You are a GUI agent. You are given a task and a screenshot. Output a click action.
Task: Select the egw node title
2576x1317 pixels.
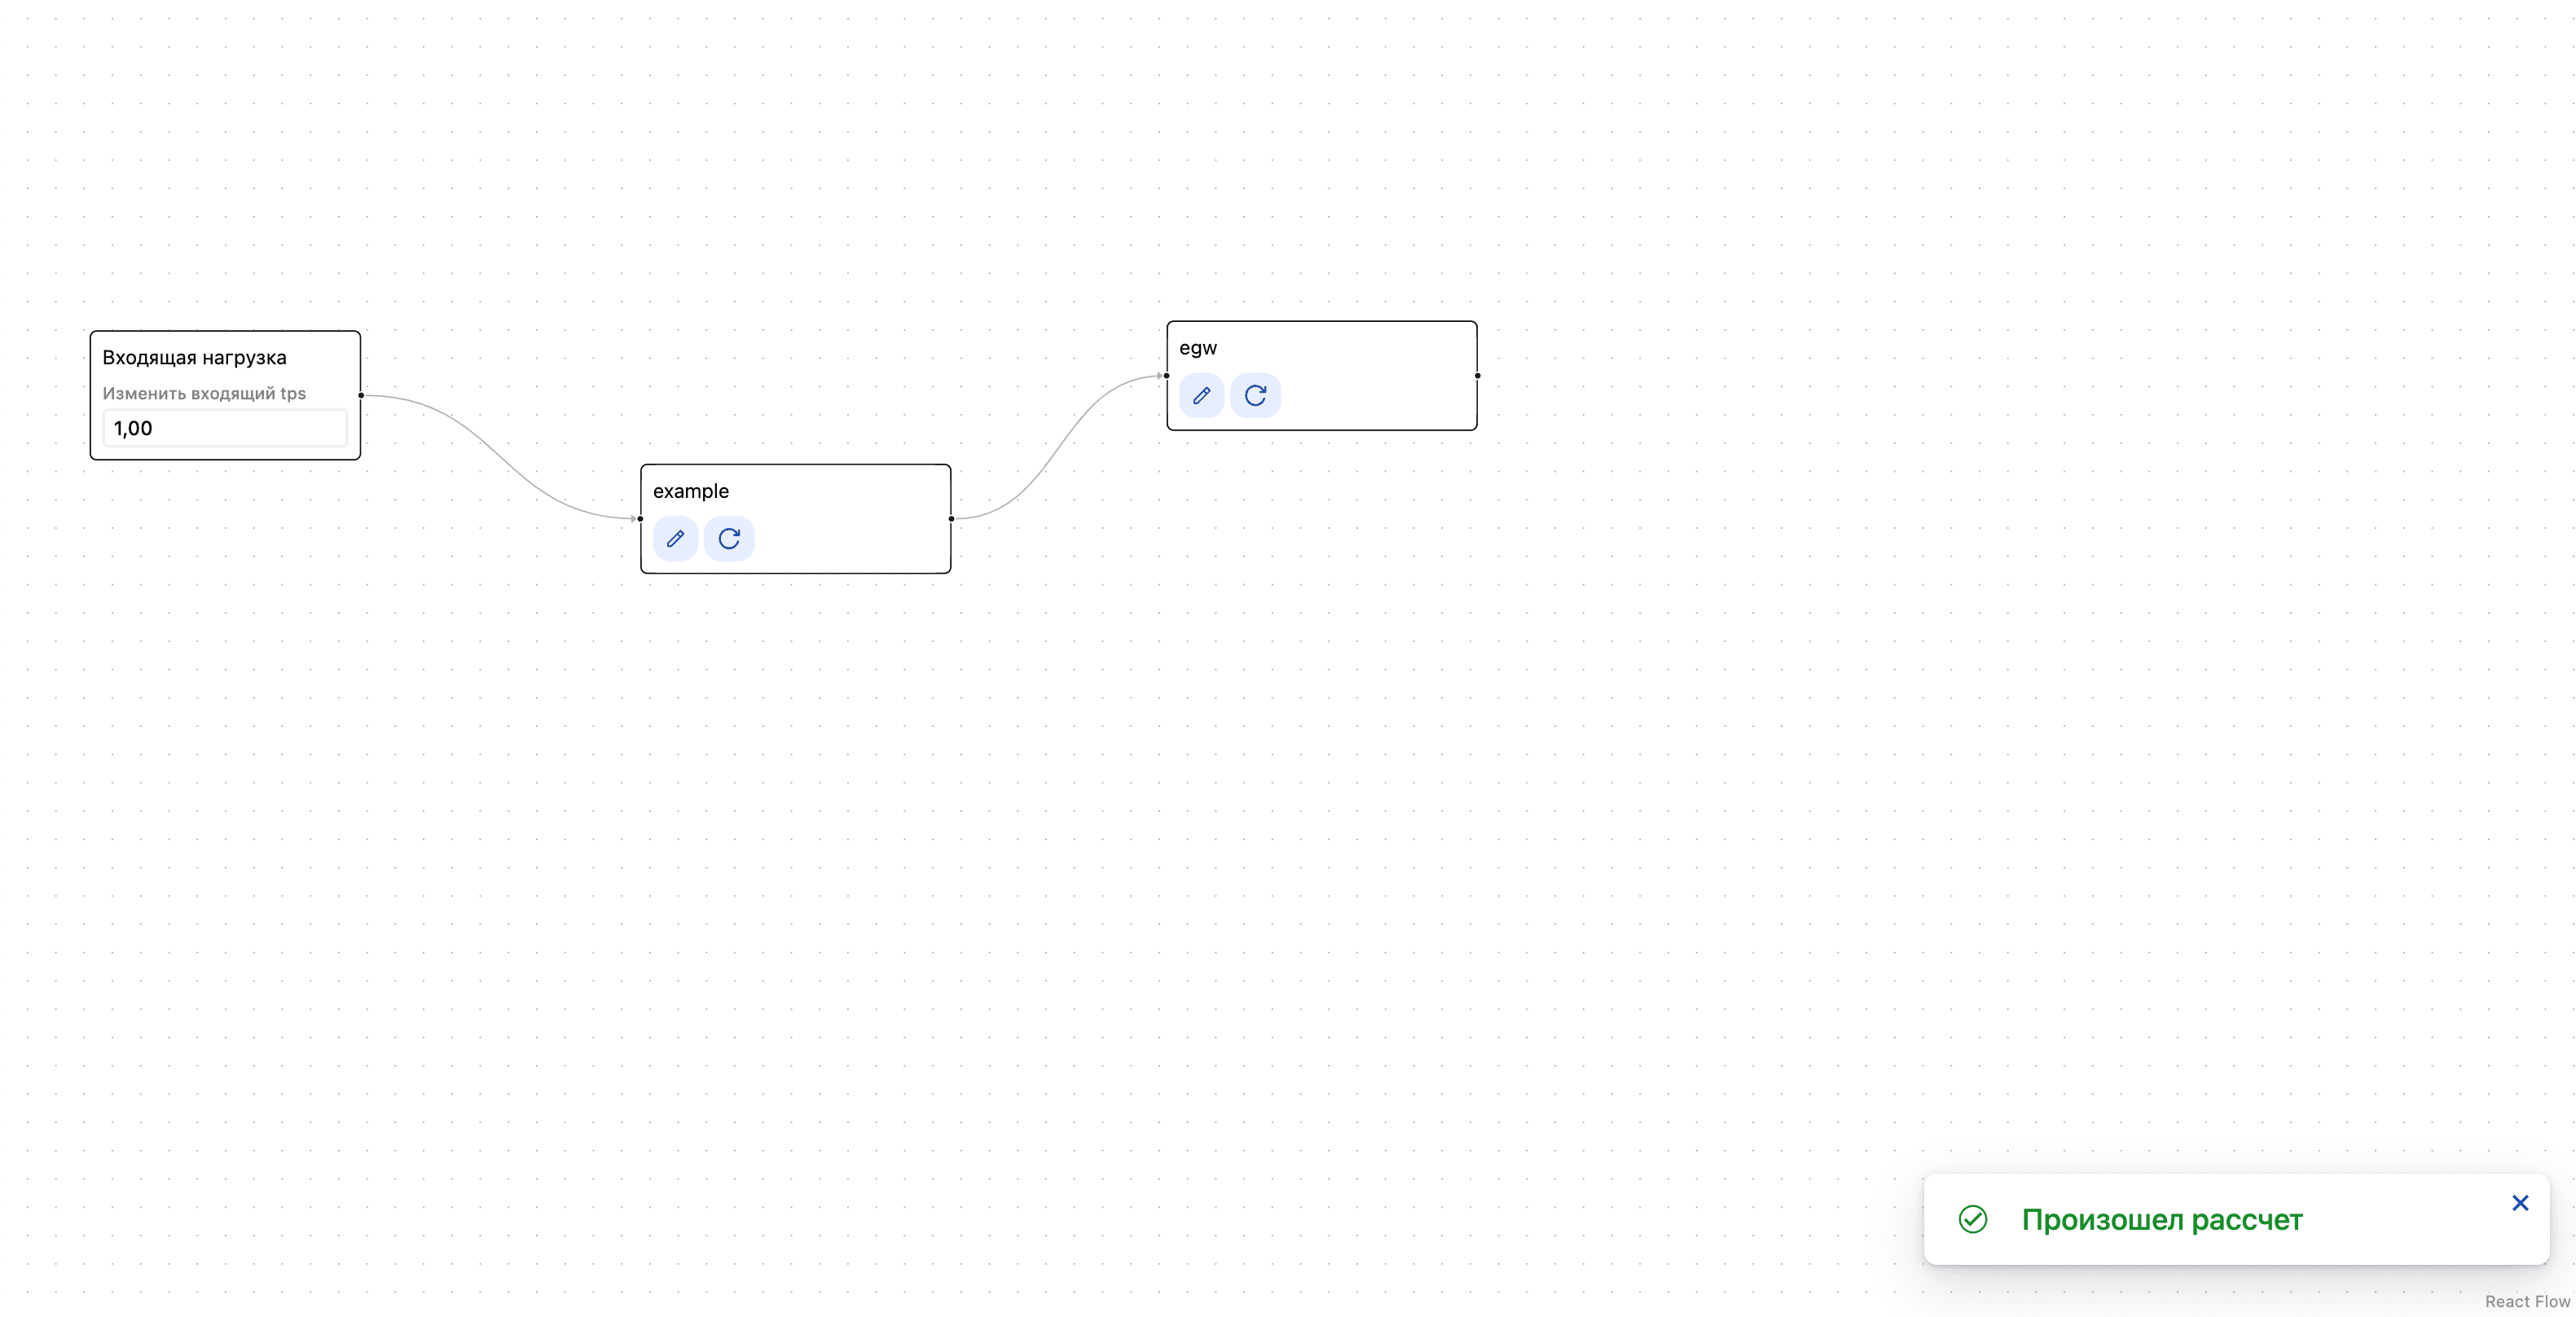click(1198, 348)
